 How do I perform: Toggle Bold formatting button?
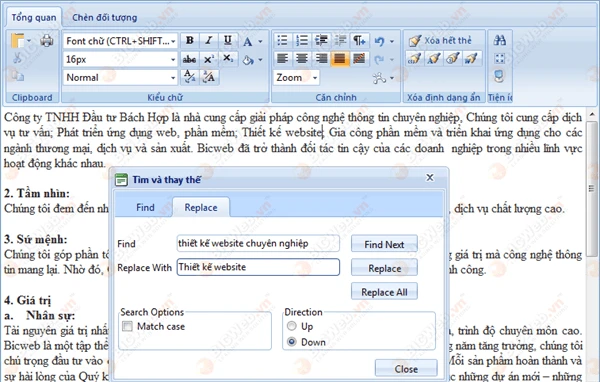coord(189,40)
